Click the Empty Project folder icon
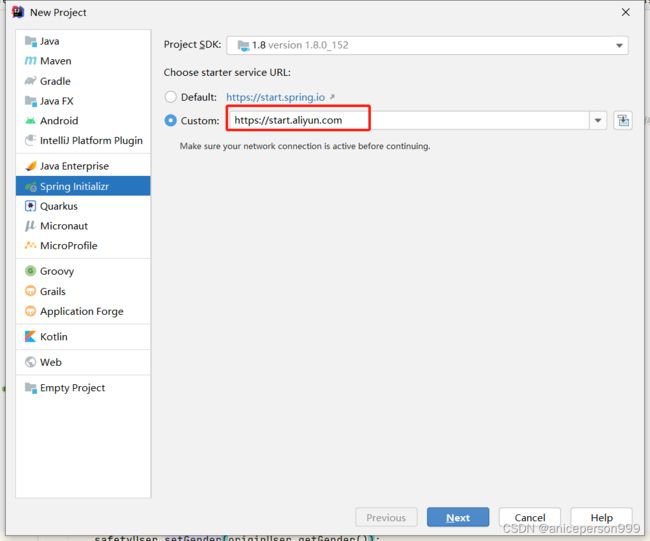Image resolution: width=650 pixels, height=541 pixels. [x=31, y=388]
